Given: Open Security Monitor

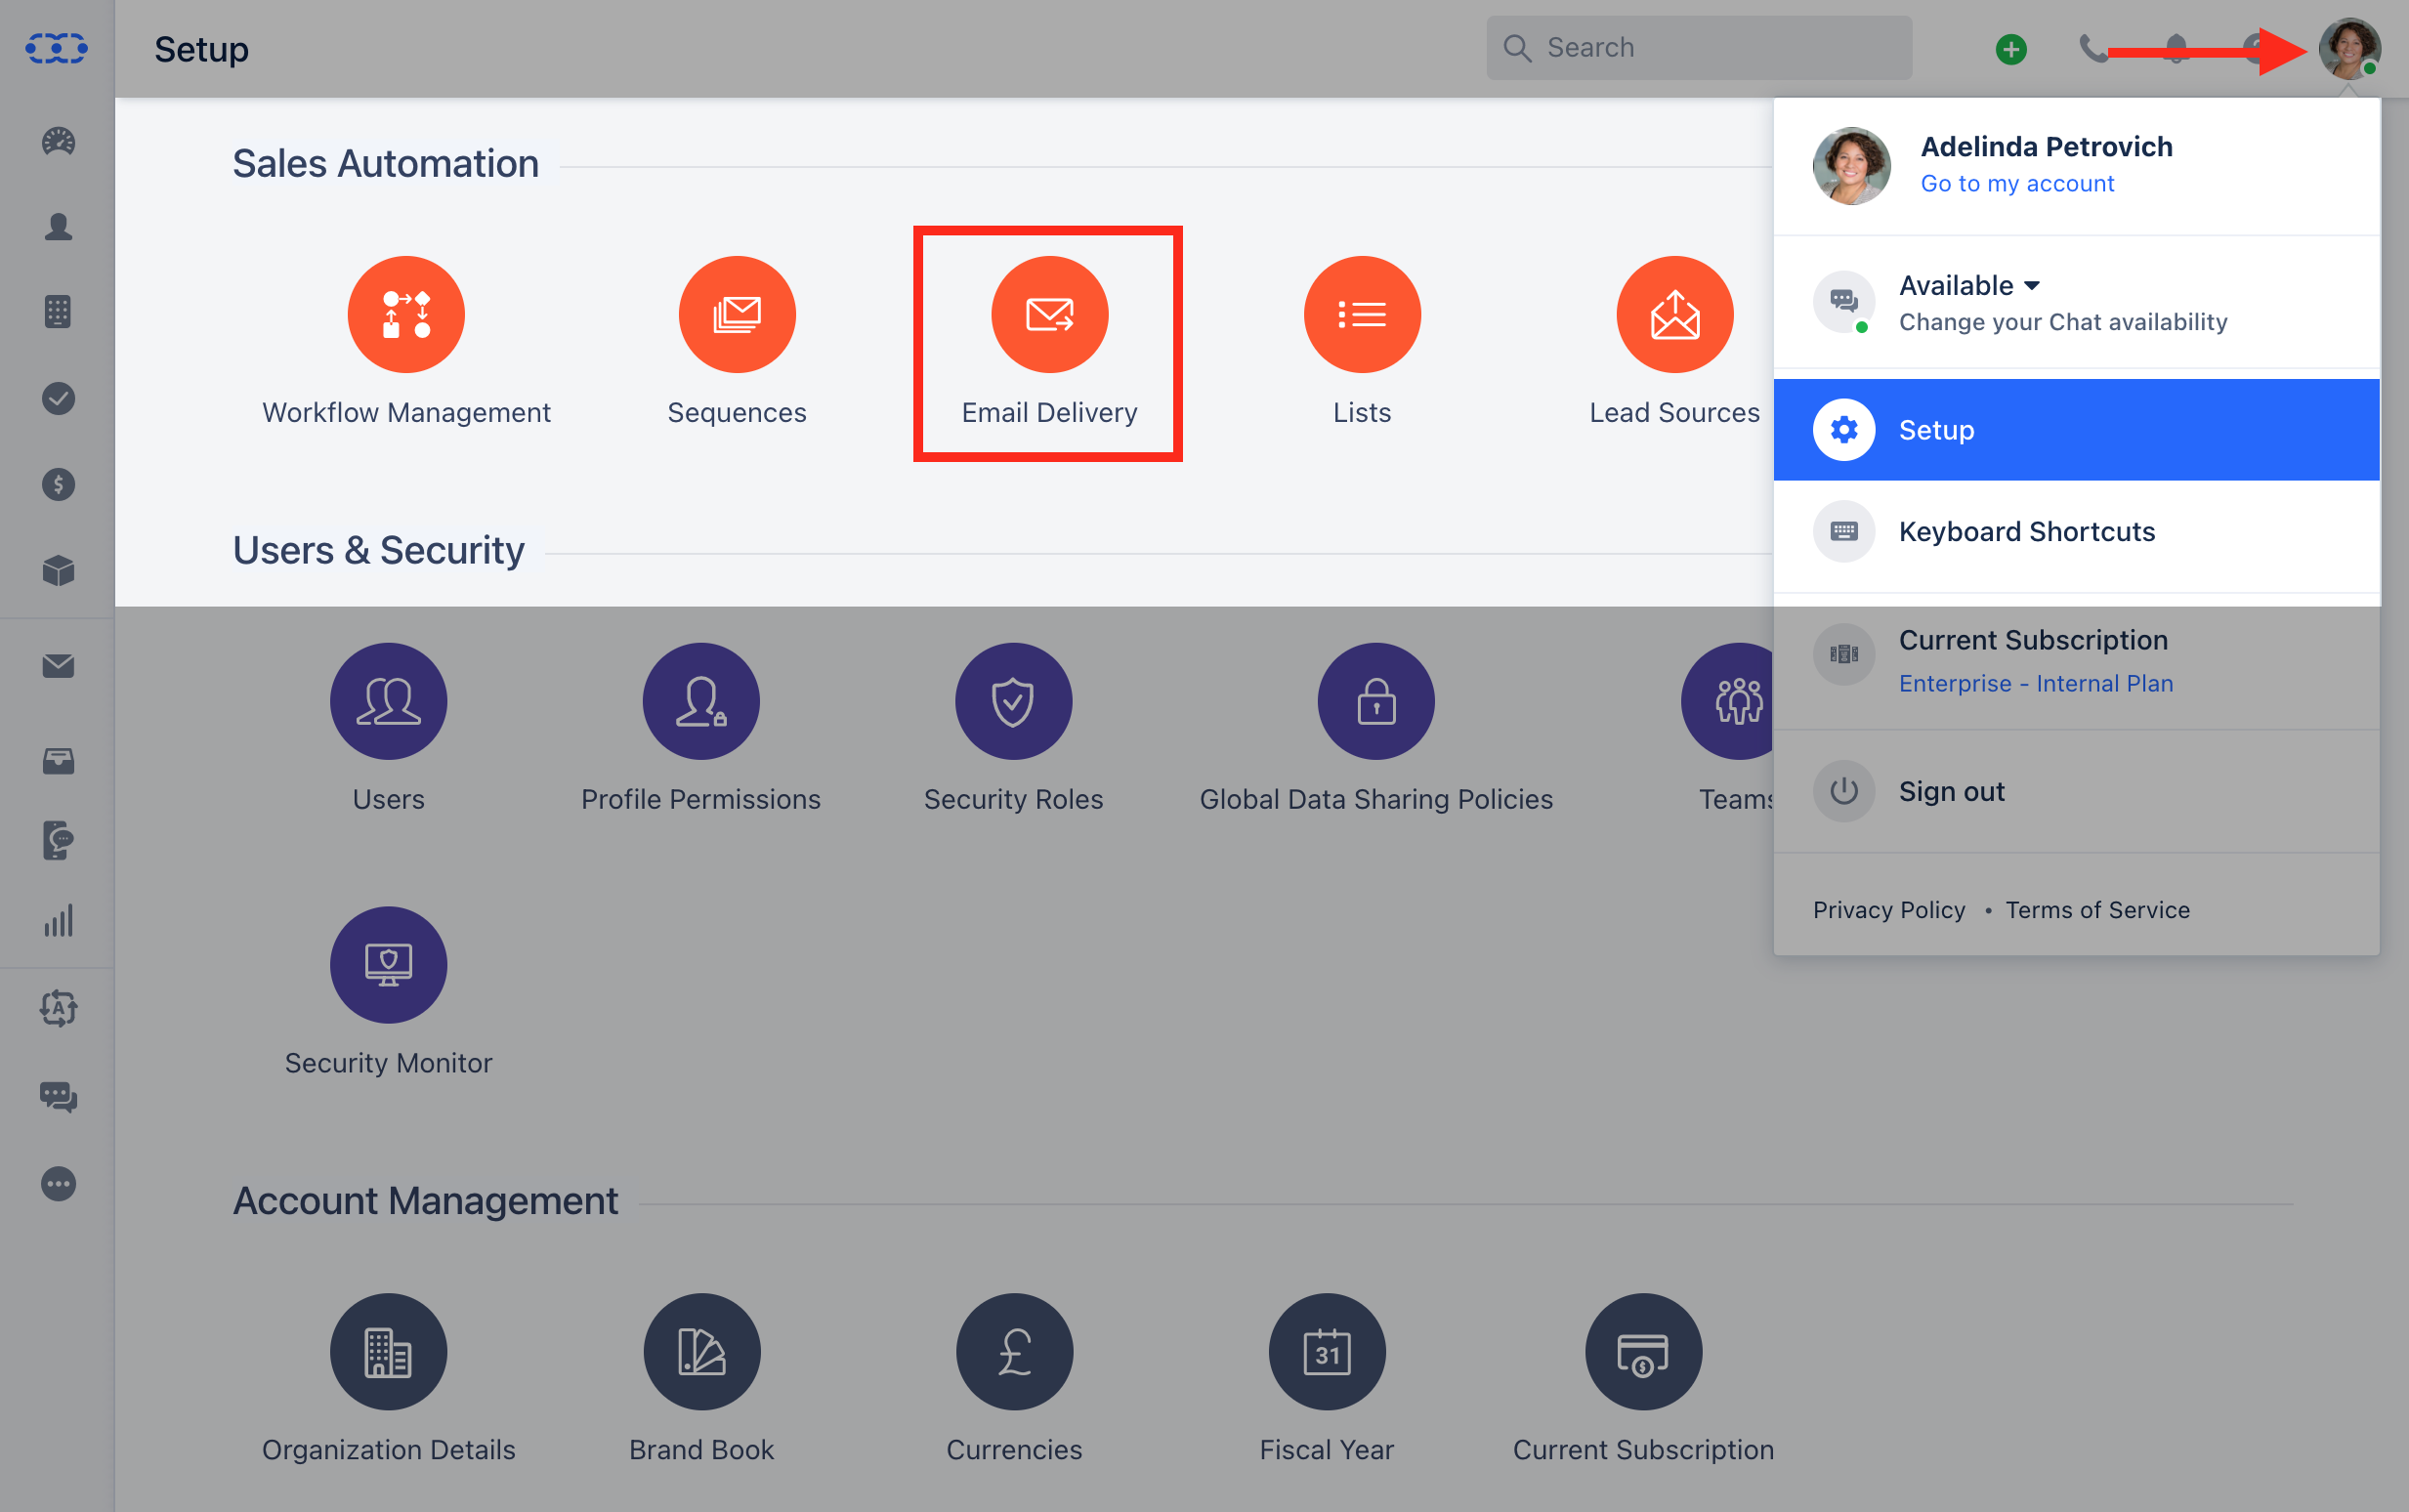Looking at the screenshot, I should coord(388,965).
